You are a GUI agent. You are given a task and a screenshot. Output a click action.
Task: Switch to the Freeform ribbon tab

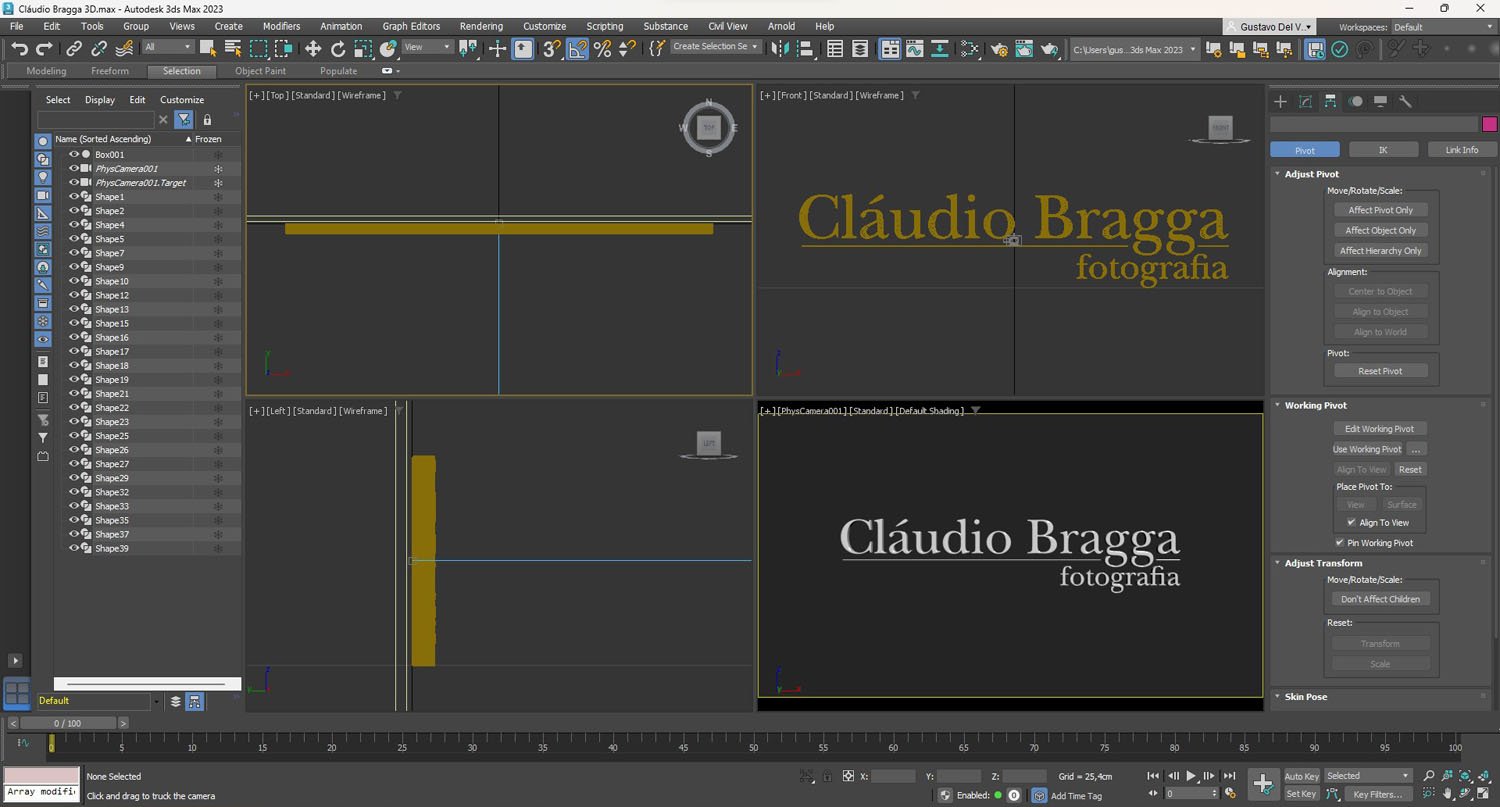click(110, 71)
